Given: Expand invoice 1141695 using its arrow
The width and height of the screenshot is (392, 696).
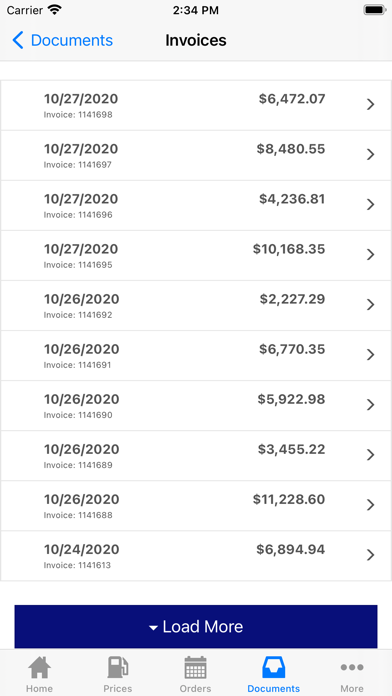Looking at the screenshot, I should (x=371, y=254).
